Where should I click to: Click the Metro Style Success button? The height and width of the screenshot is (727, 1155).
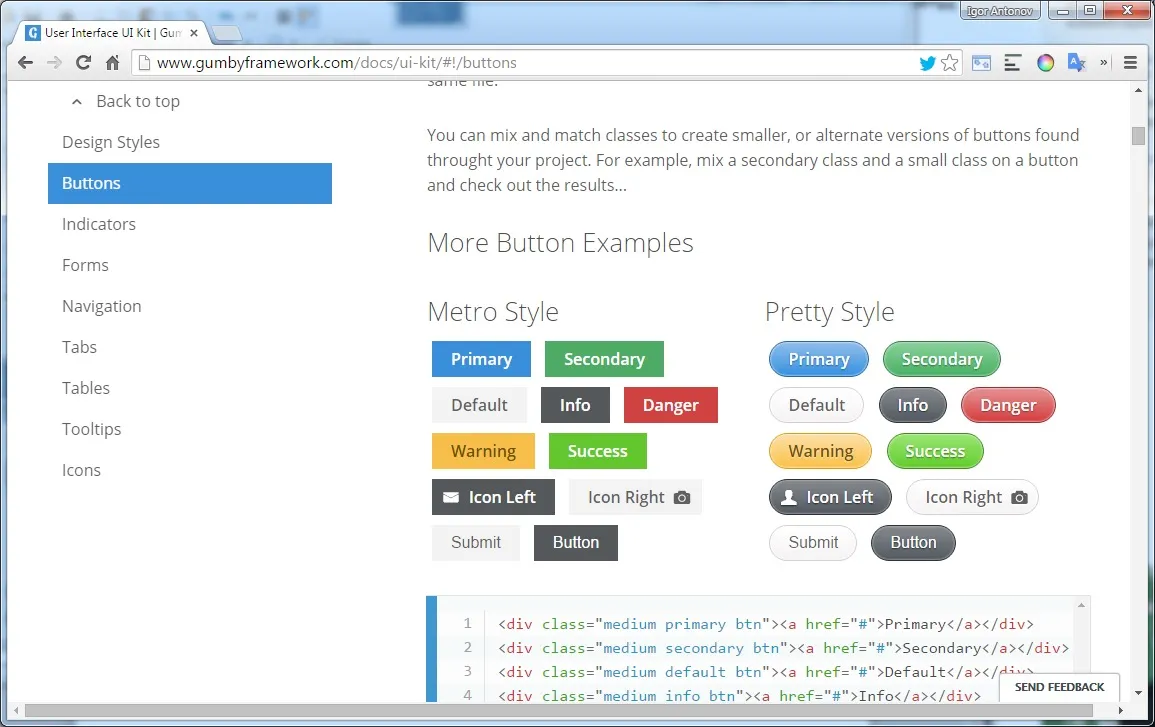[x=597, y=451]
